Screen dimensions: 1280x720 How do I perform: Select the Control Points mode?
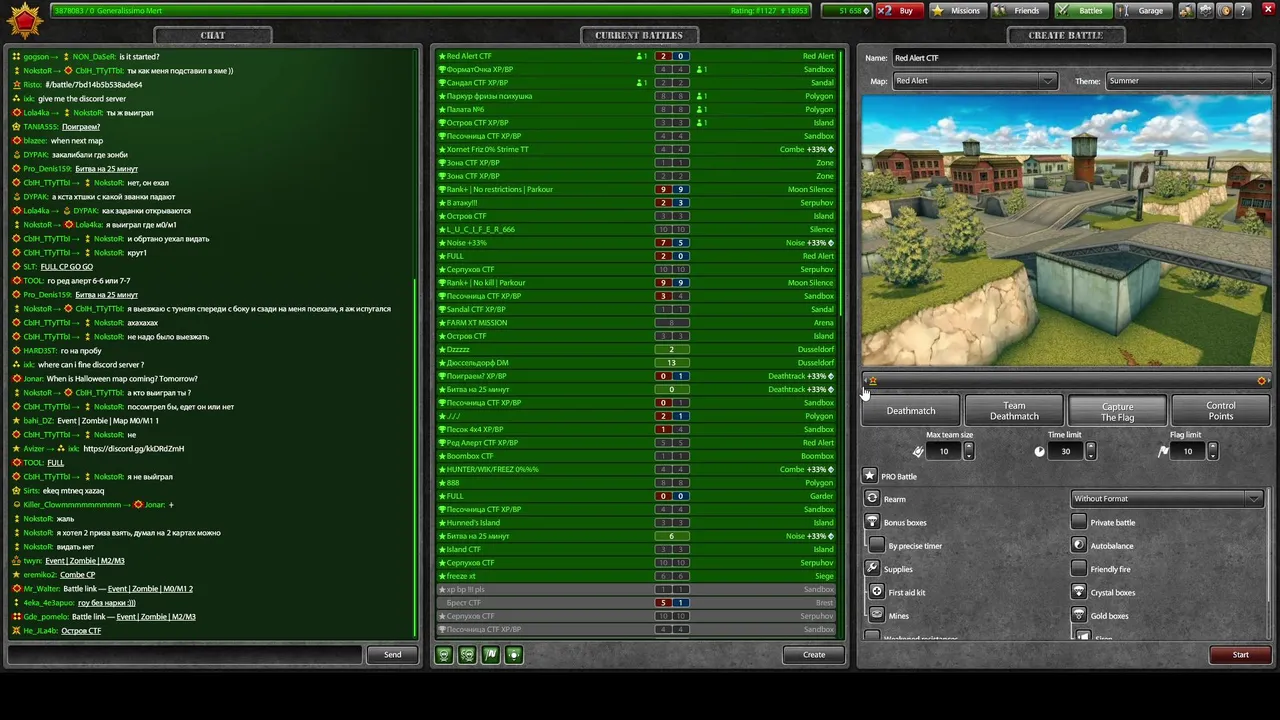point(1221,411)
